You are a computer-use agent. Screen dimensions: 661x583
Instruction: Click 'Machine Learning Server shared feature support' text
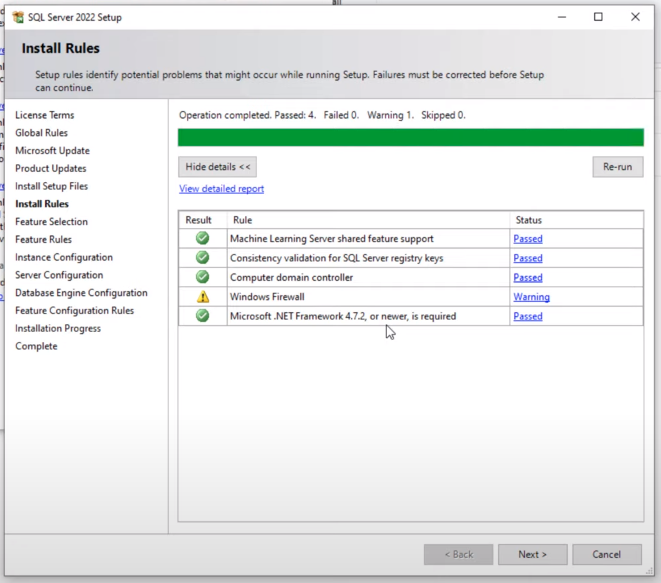[x=332, y=239]
